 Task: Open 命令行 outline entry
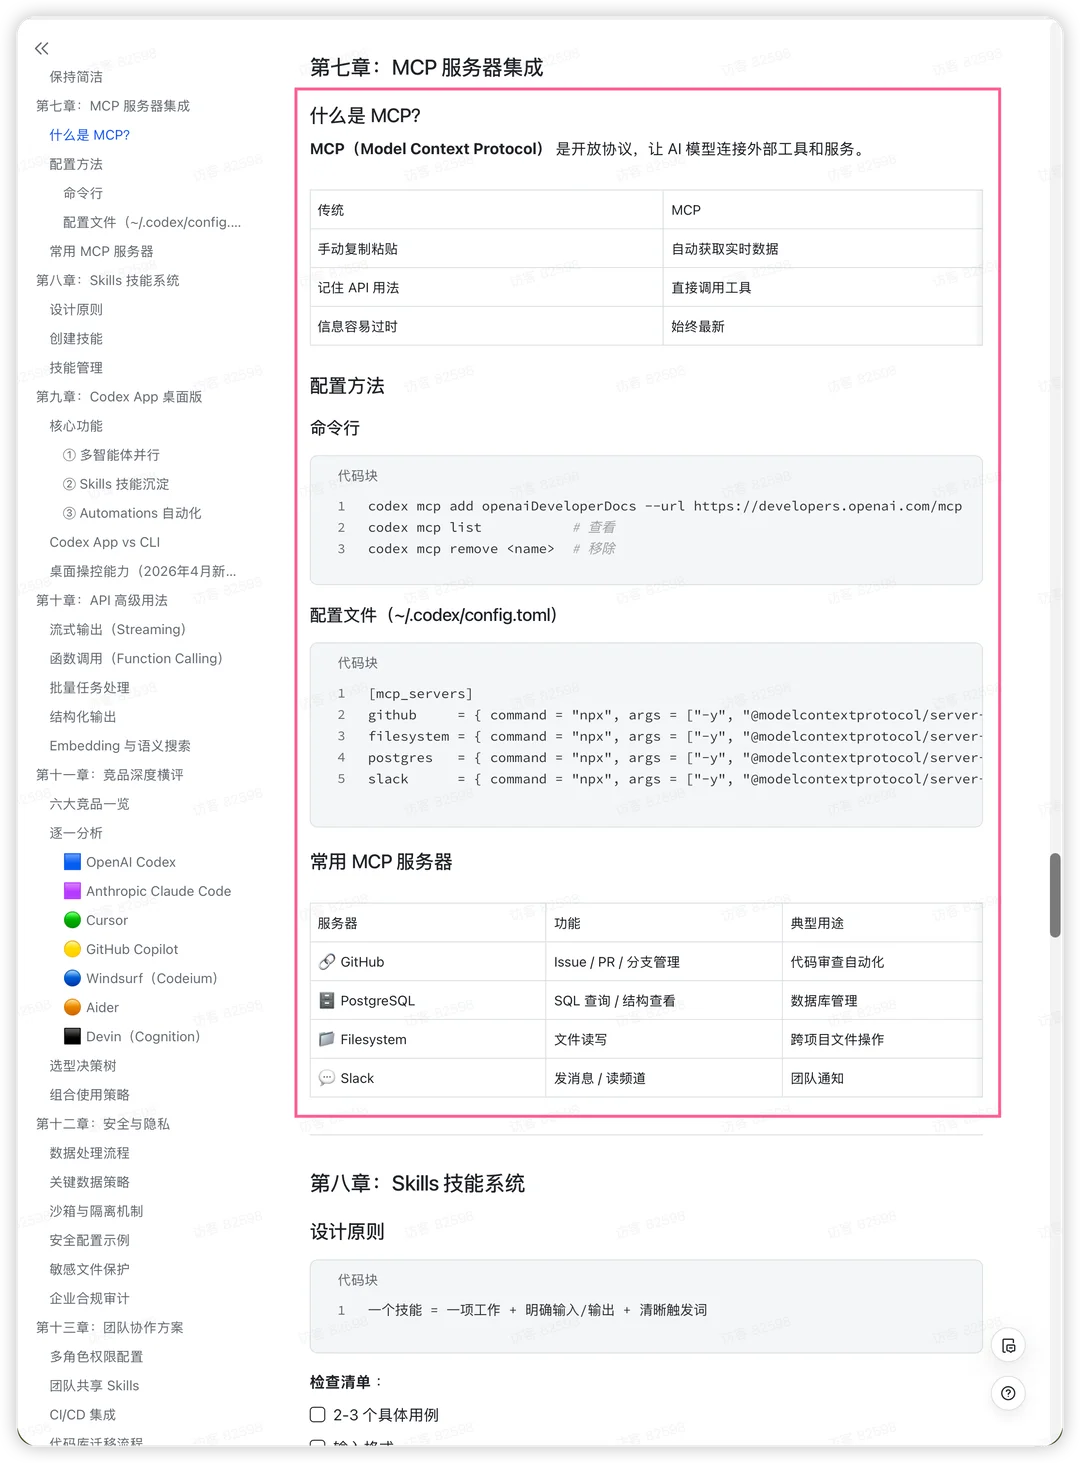pyautogui.click(x=83, y=193)
